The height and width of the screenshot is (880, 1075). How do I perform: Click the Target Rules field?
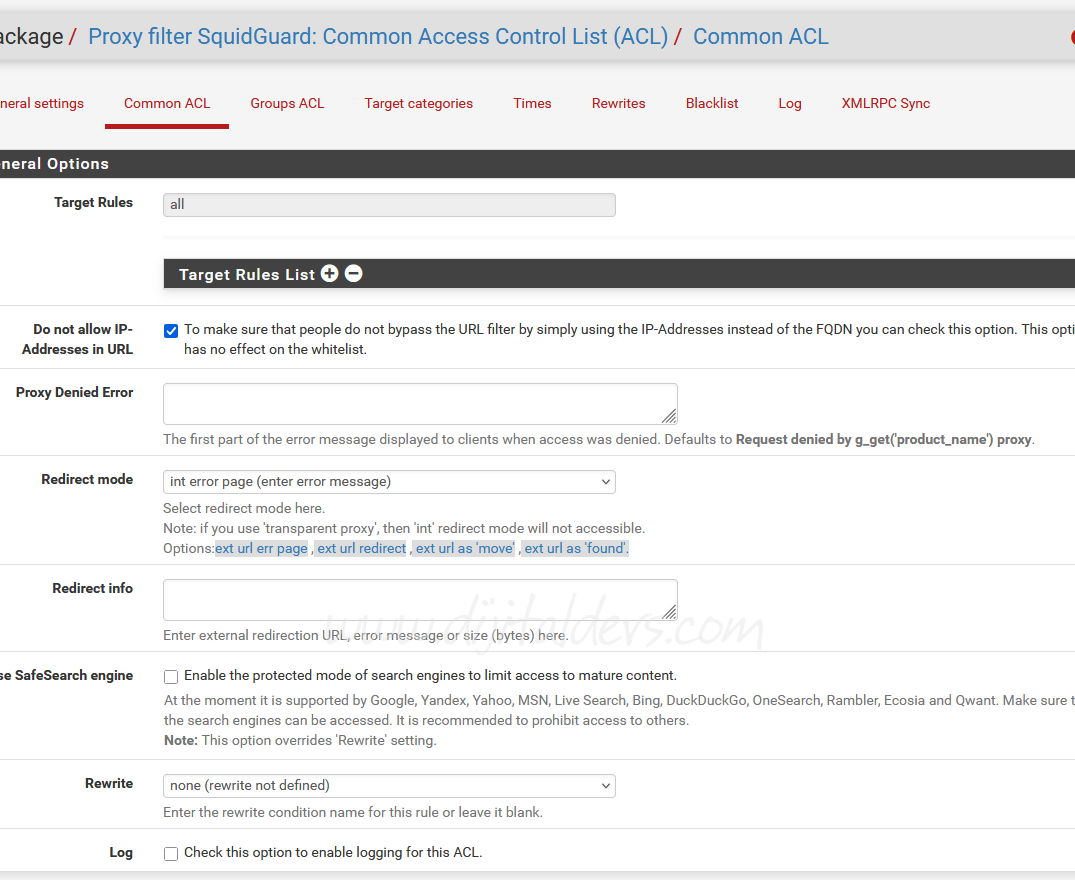click(389, 205)
